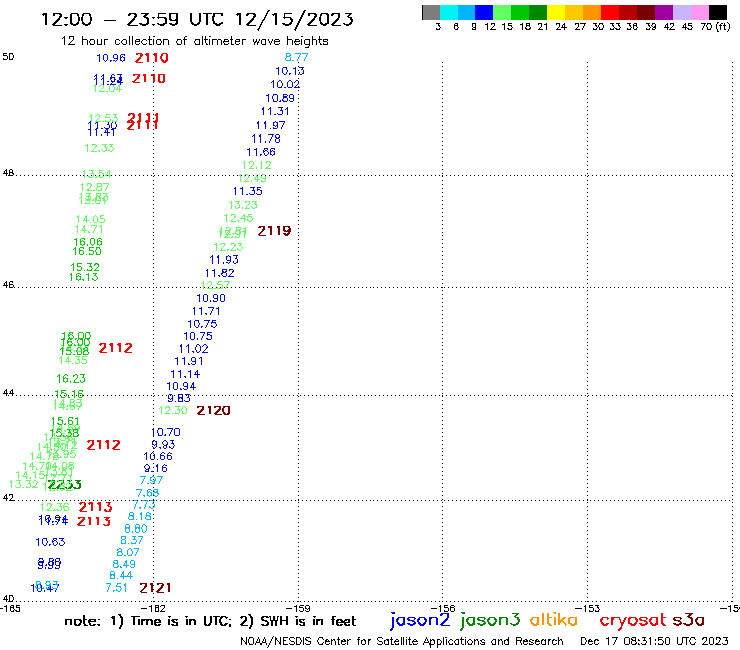Click the 'Dec 17 08:31:50 UTC 2023' timestamp

click(654, 641)
